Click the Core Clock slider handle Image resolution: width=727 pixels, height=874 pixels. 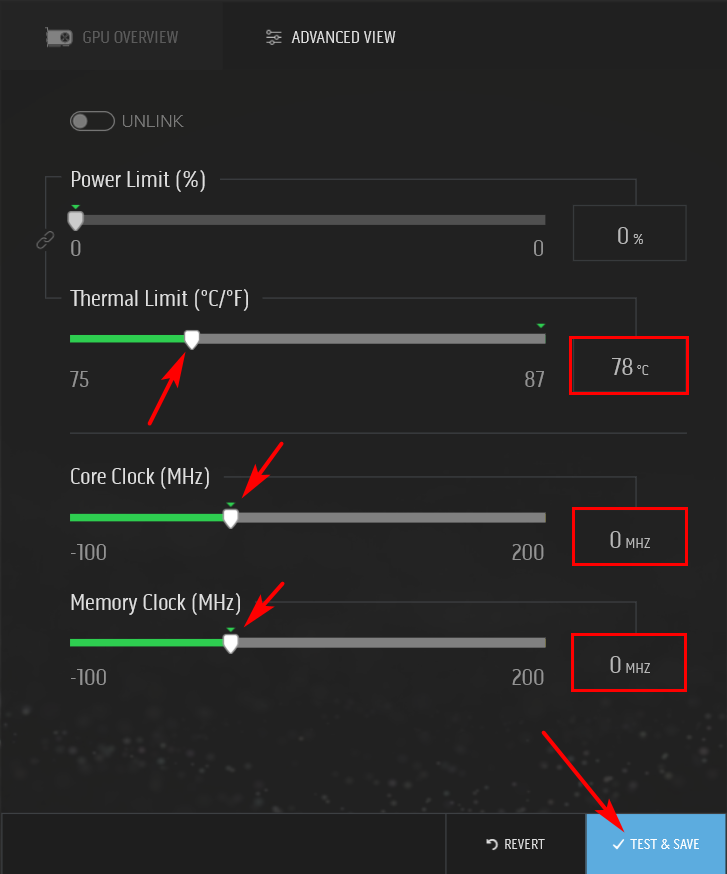click(230, 518)
